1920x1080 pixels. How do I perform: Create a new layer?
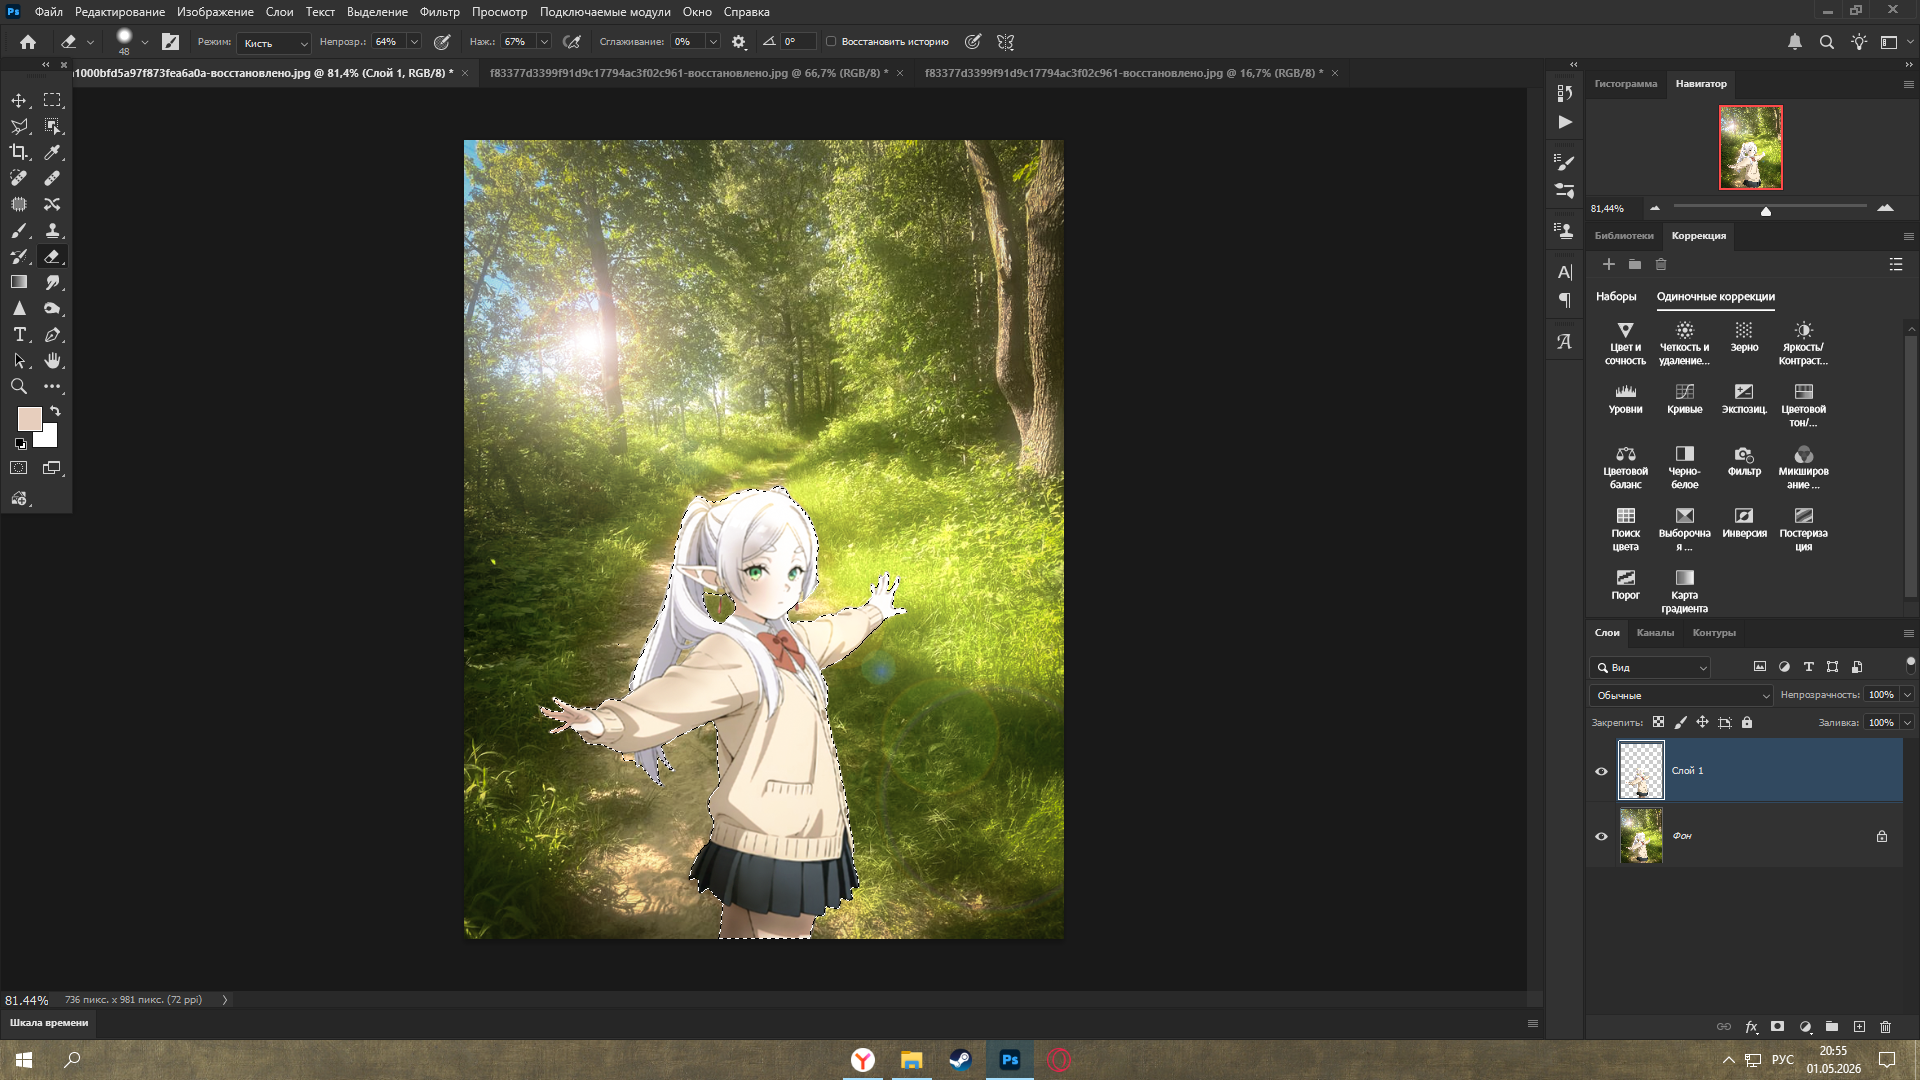(x=1859, y=1026)
